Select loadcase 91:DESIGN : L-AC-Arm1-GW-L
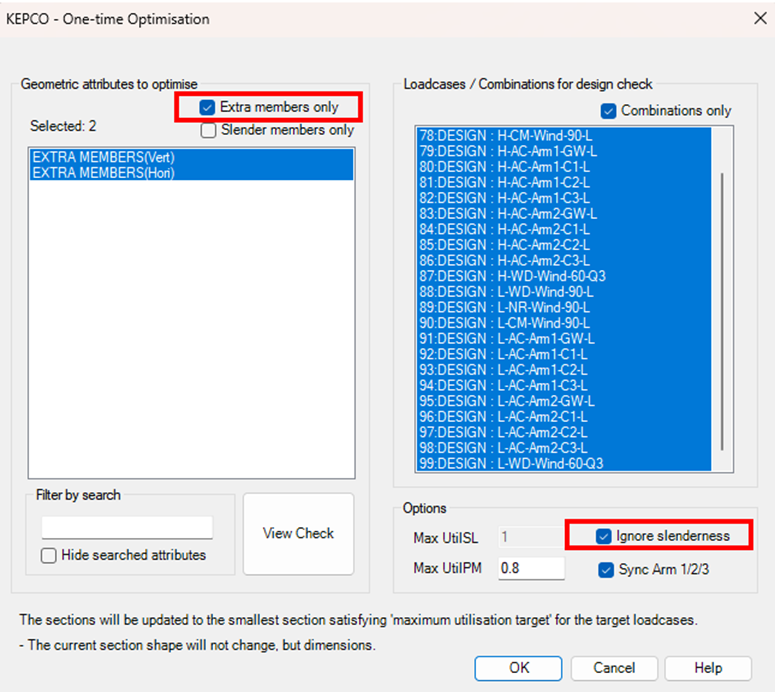 pyautogui.click(x=507, y=338)
